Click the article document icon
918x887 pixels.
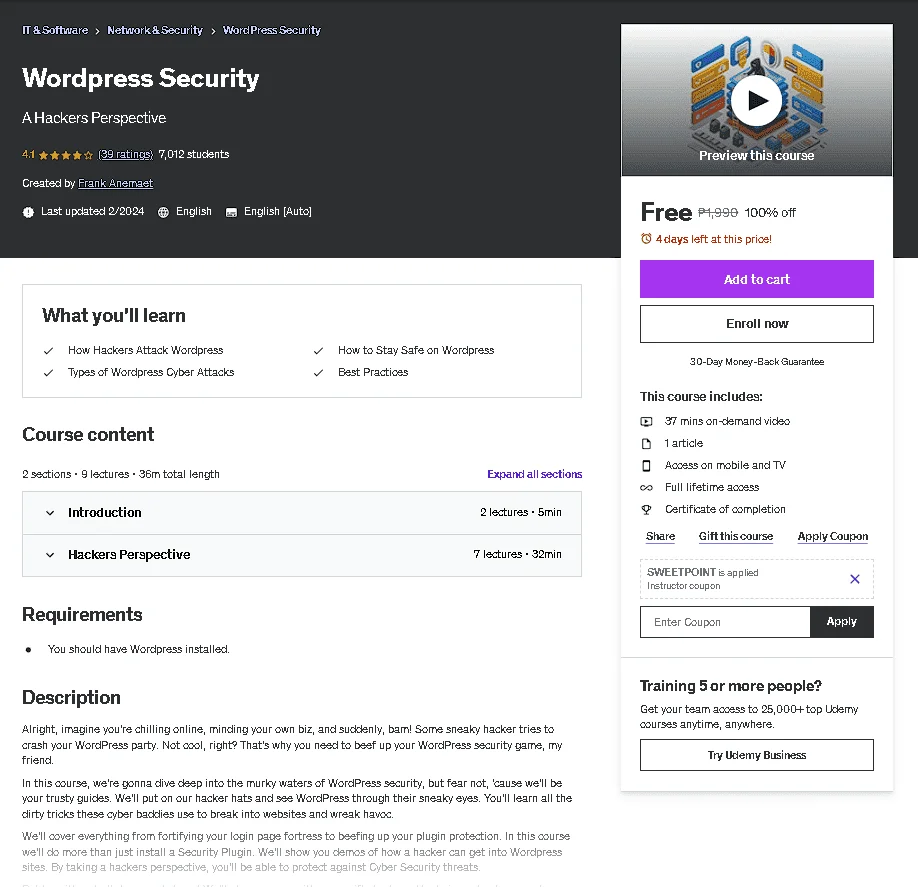click(x=646, y=443)
